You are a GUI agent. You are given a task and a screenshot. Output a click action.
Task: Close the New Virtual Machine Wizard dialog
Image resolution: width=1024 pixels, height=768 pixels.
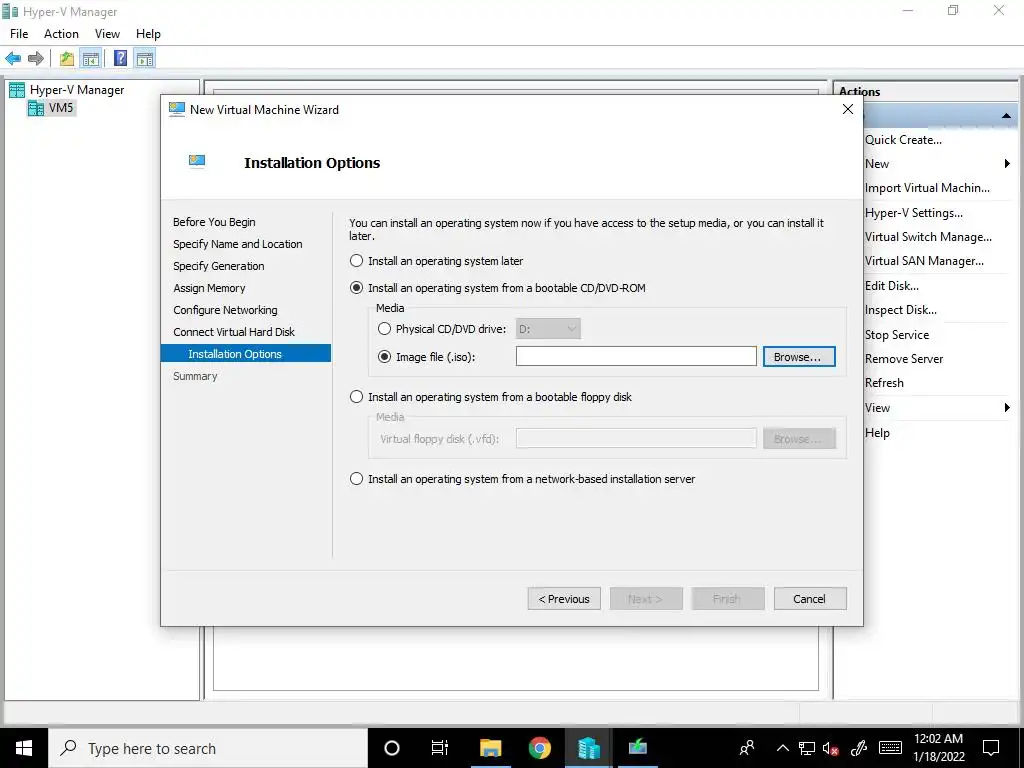[848, 110]
